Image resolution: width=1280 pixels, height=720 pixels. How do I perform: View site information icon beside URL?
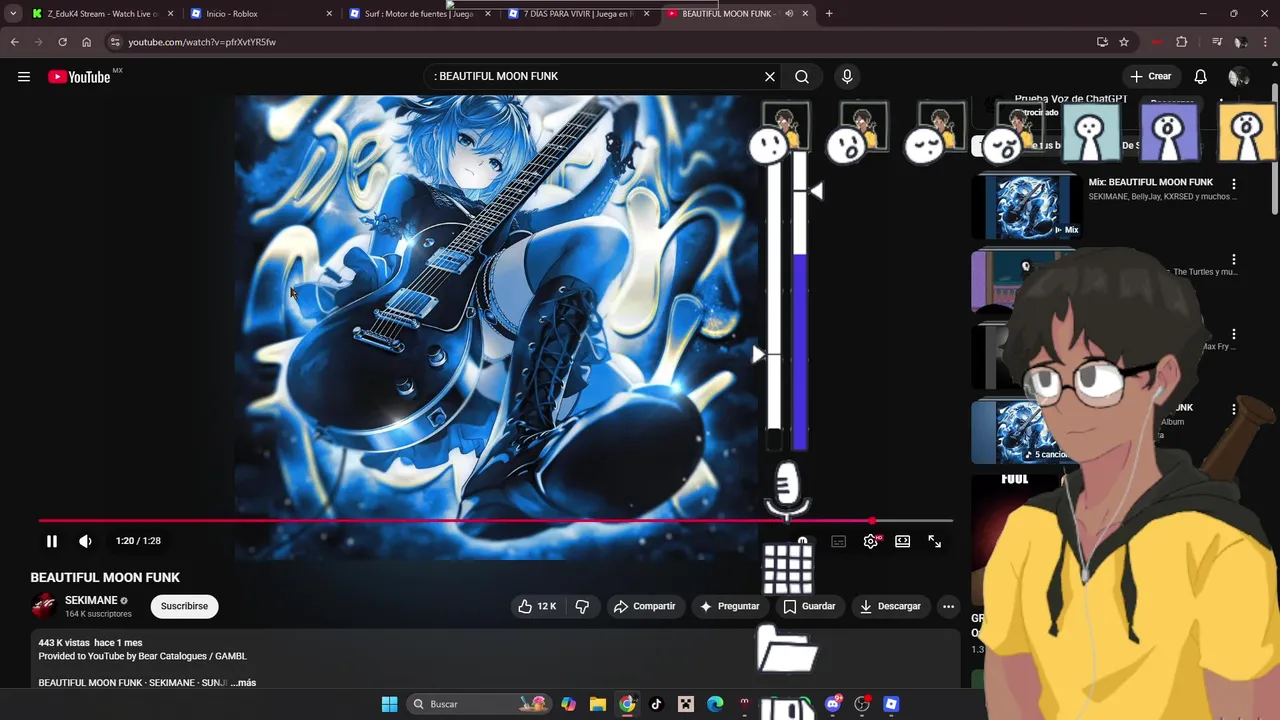tap(115, 42)
